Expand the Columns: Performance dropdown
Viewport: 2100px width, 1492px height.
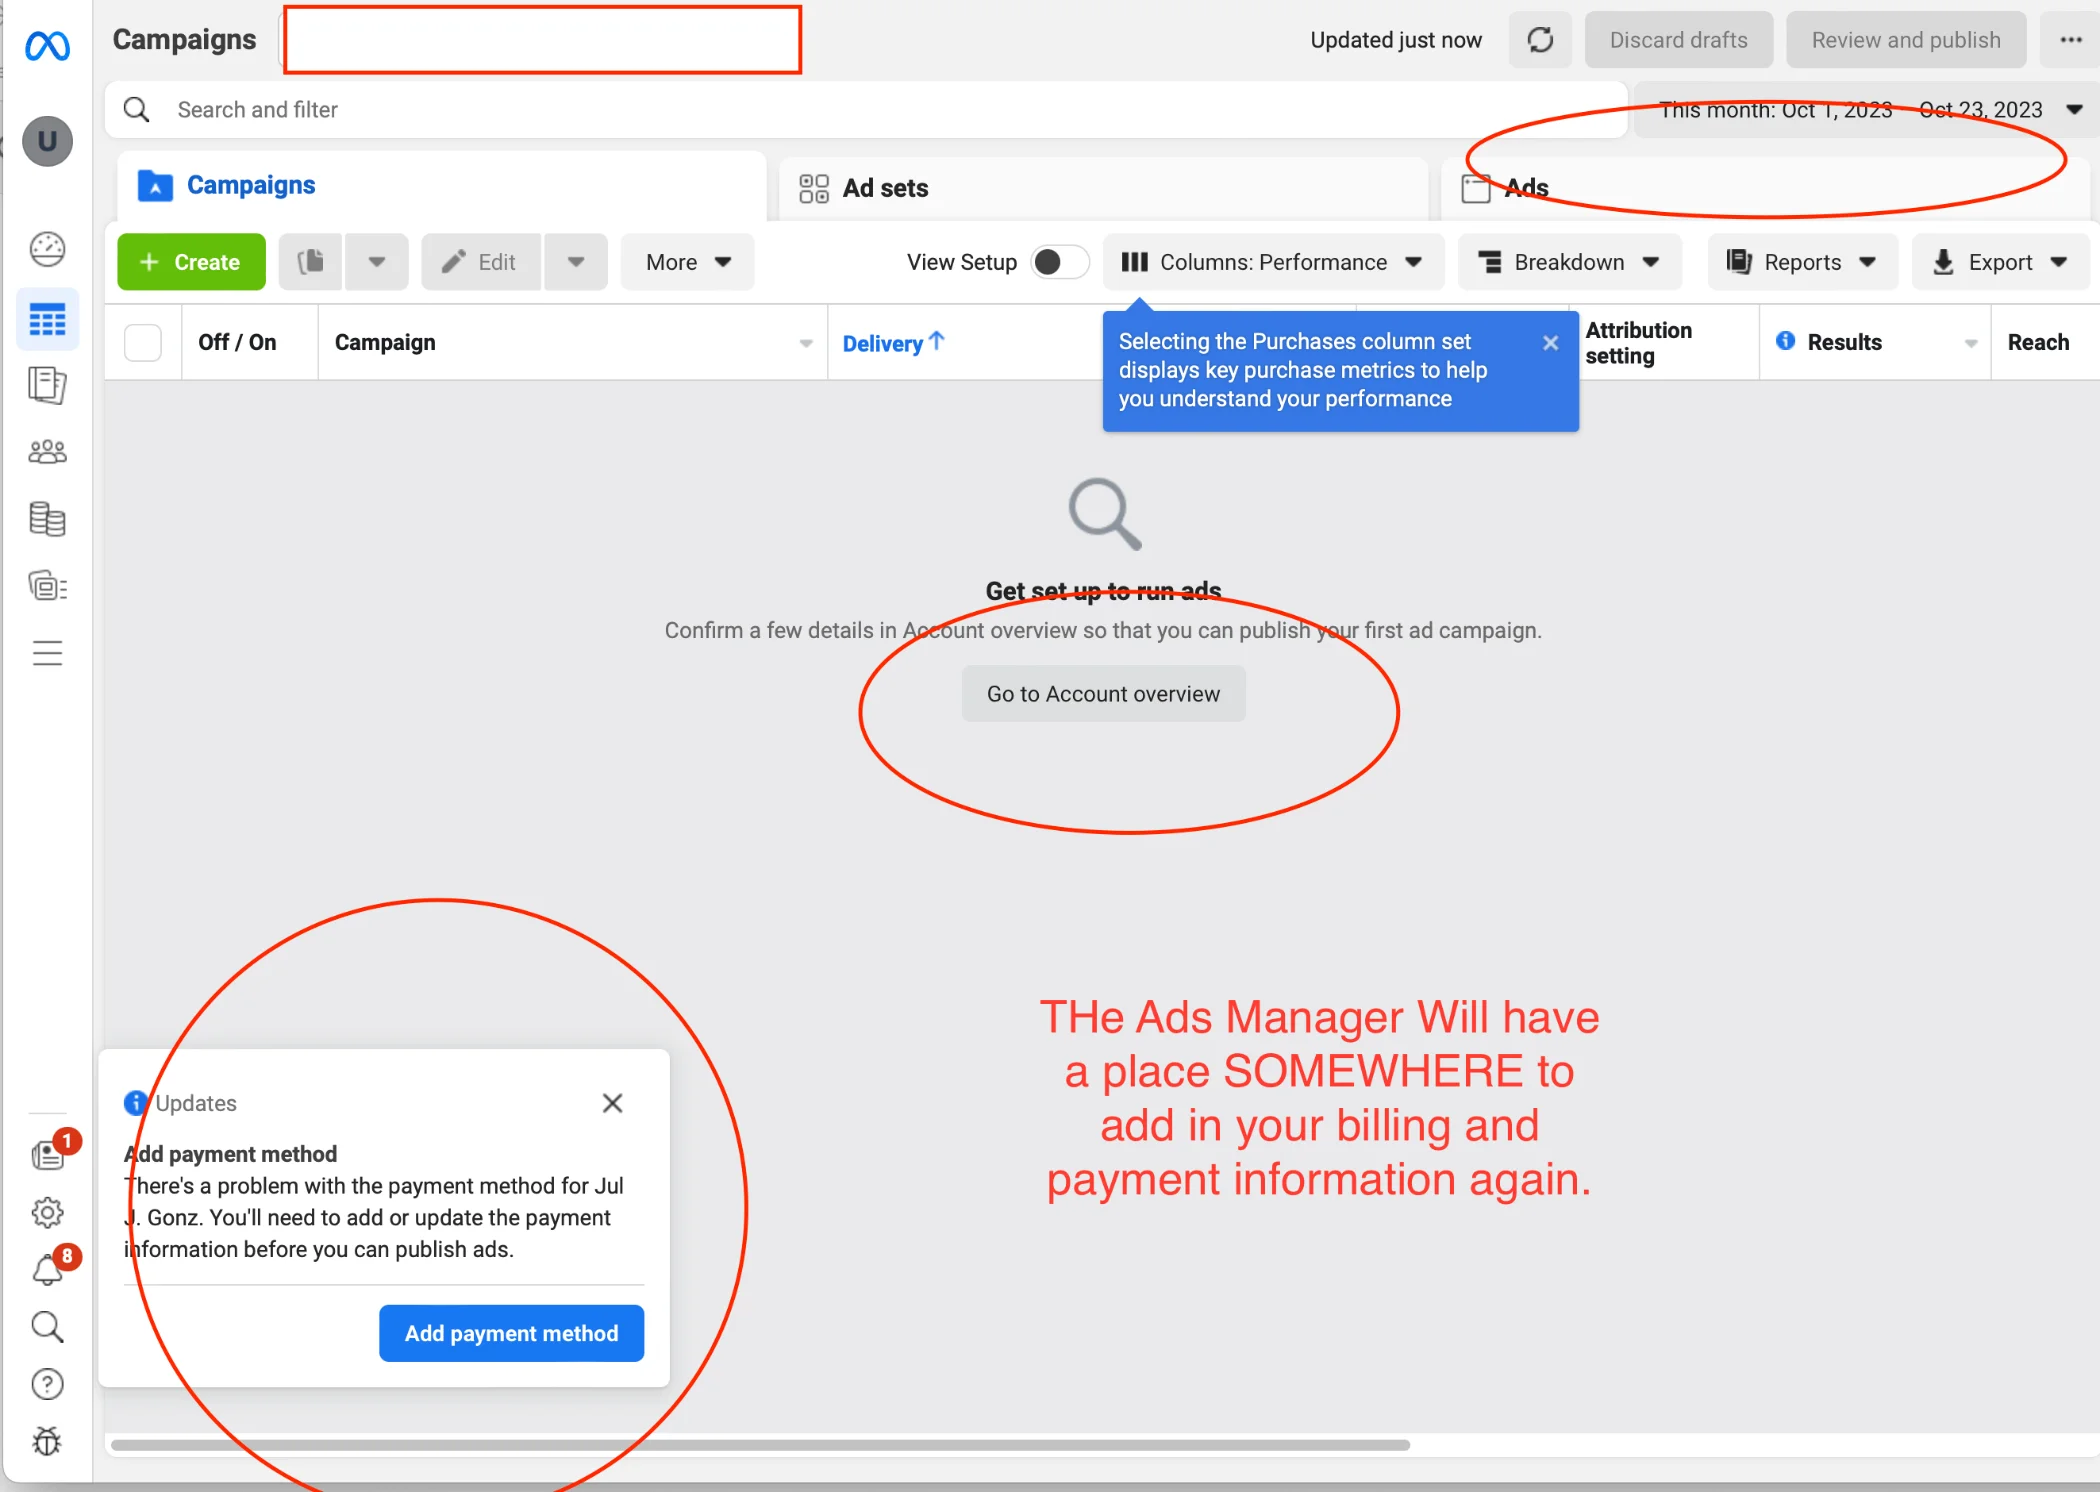coord(1273,262)
